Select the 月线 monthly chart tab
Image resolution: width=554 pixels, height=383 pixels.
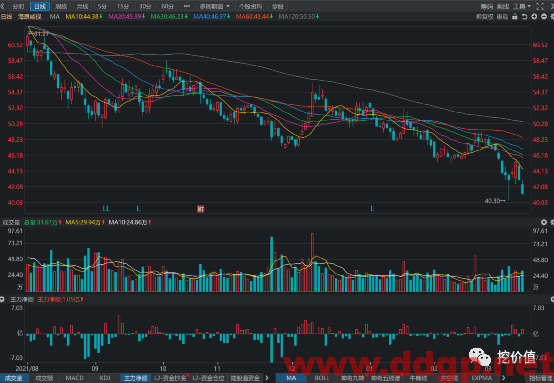pos(82,6)
